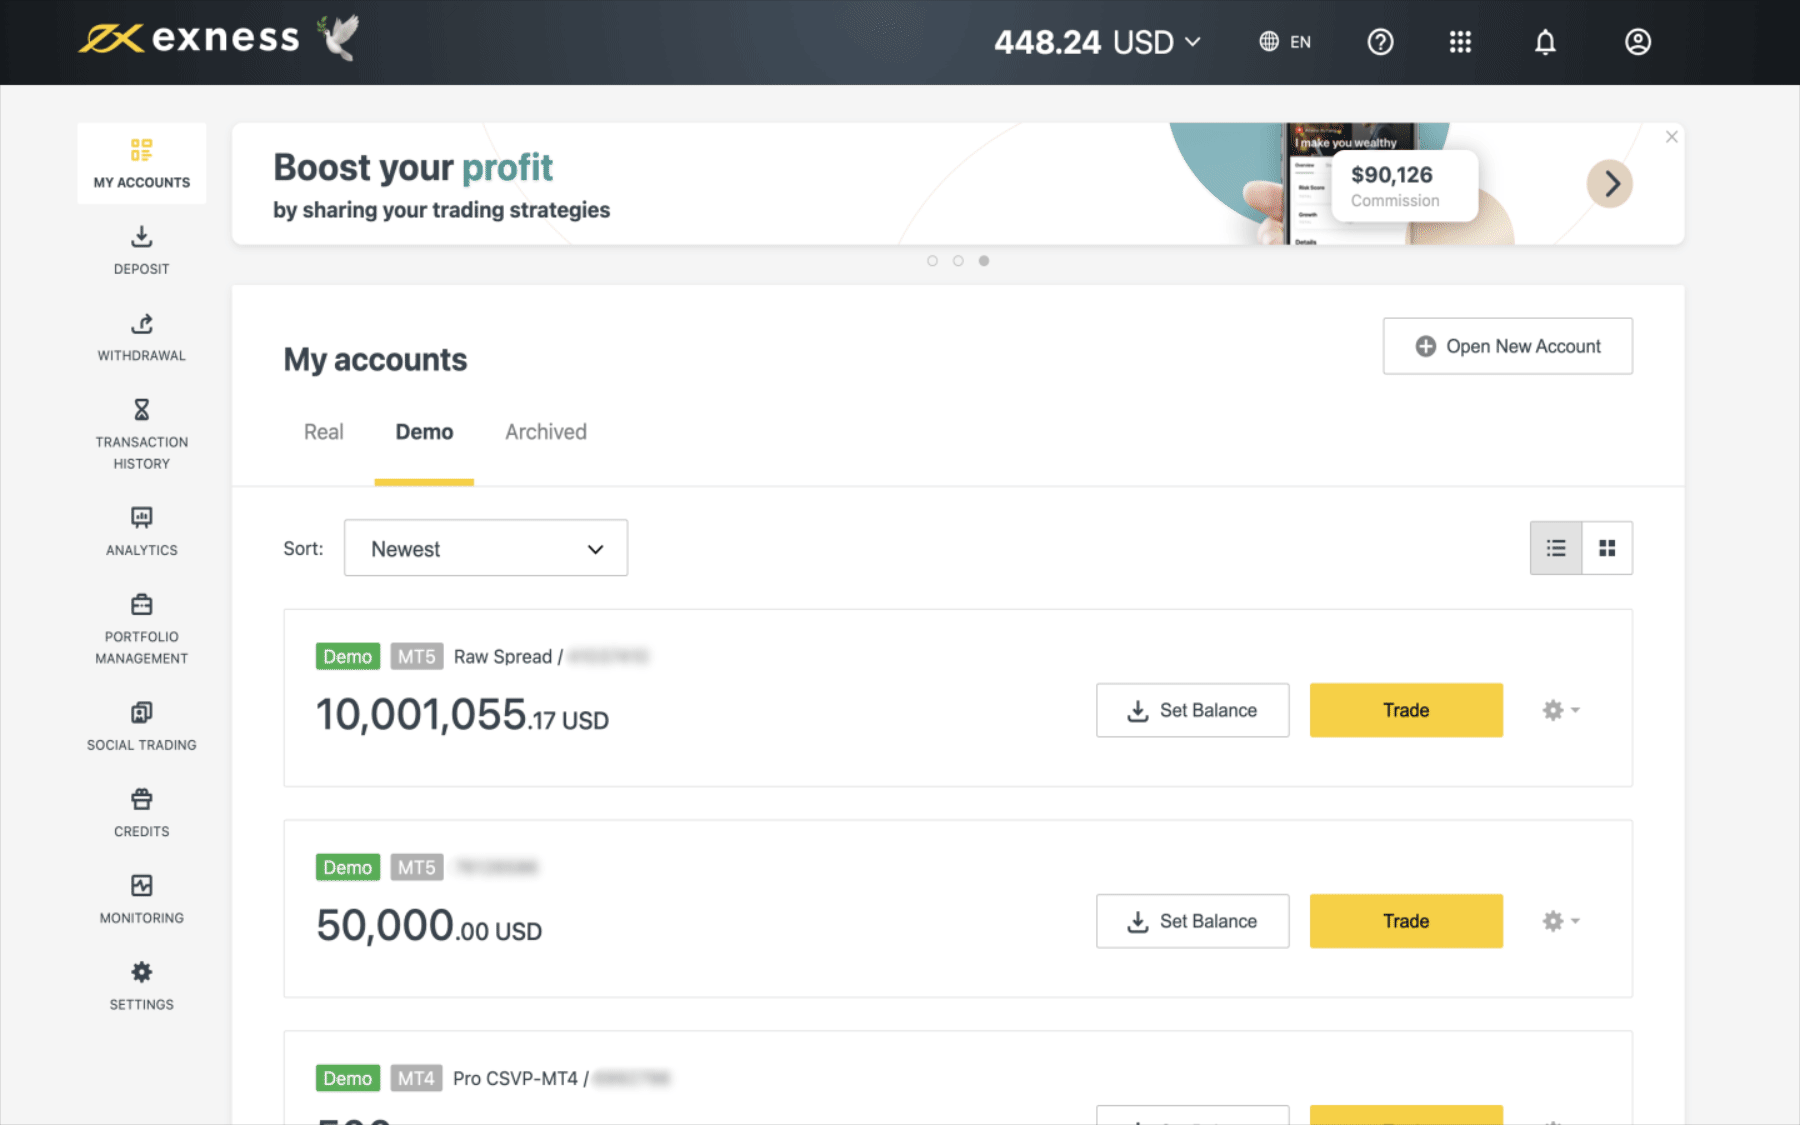Open the user profile icon
This screenshot has width=1800, height=1125.
1637,42
